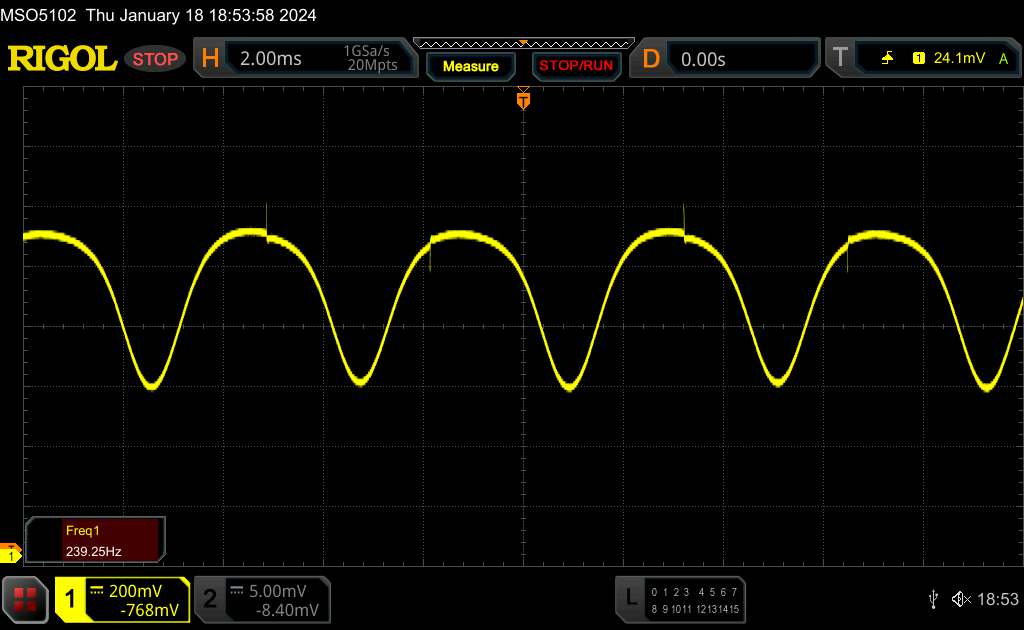The height and width of the screenshot is (630, 1024).
Task: Open the delay D icon
Action: [x=650, y=59]
